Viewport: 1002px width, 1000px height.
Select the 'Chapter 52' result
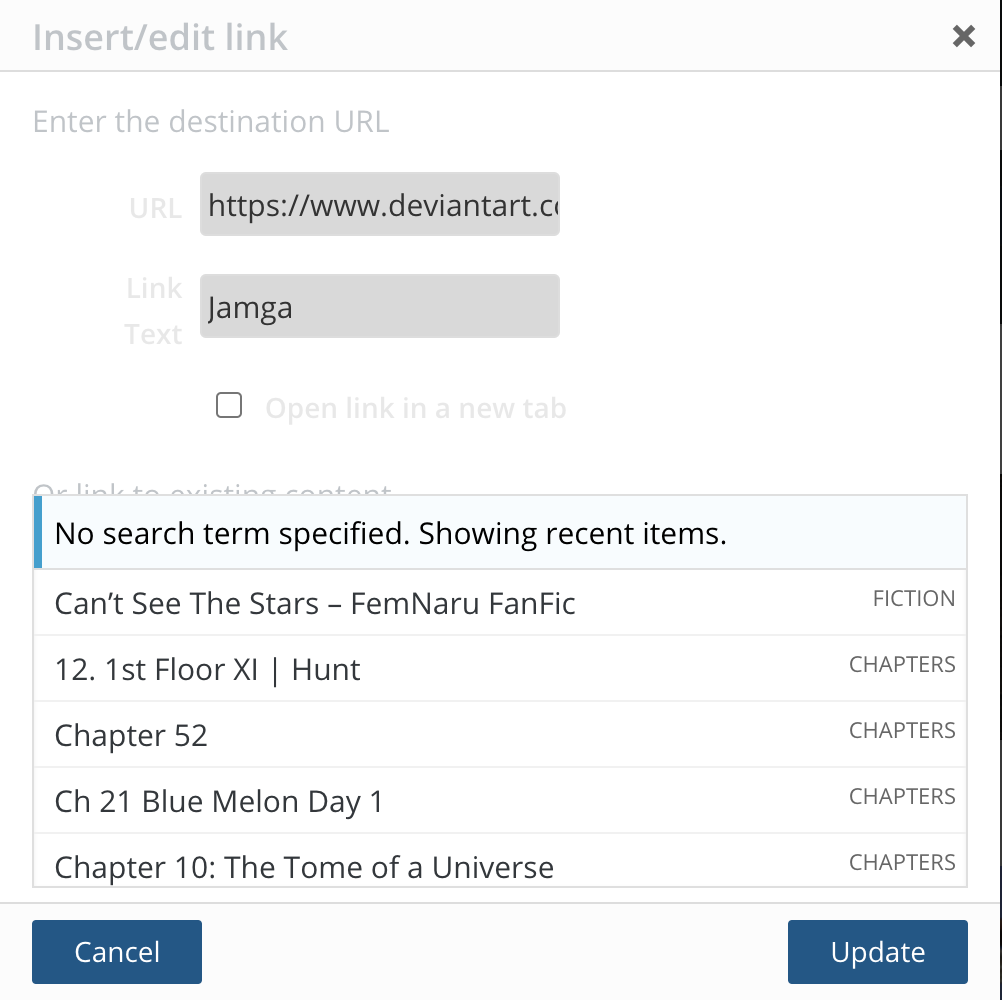point(131,735)
